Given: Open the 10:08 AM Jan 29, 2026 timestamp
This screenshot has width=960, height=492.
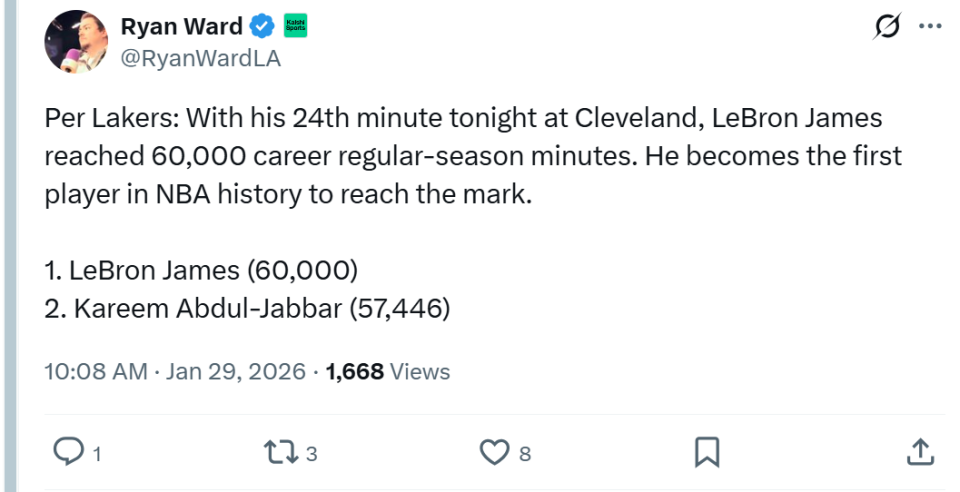Looking at the screenshot, I should pyautogui.click(x=175, y=372).
